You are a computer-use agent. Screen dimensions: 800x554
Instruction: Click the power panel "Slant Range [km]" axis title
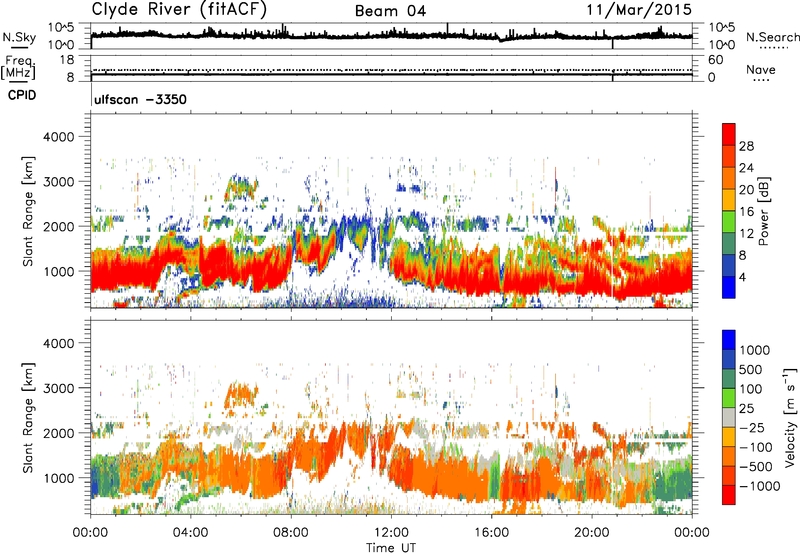pyautogui.click(x=28, y=211)
